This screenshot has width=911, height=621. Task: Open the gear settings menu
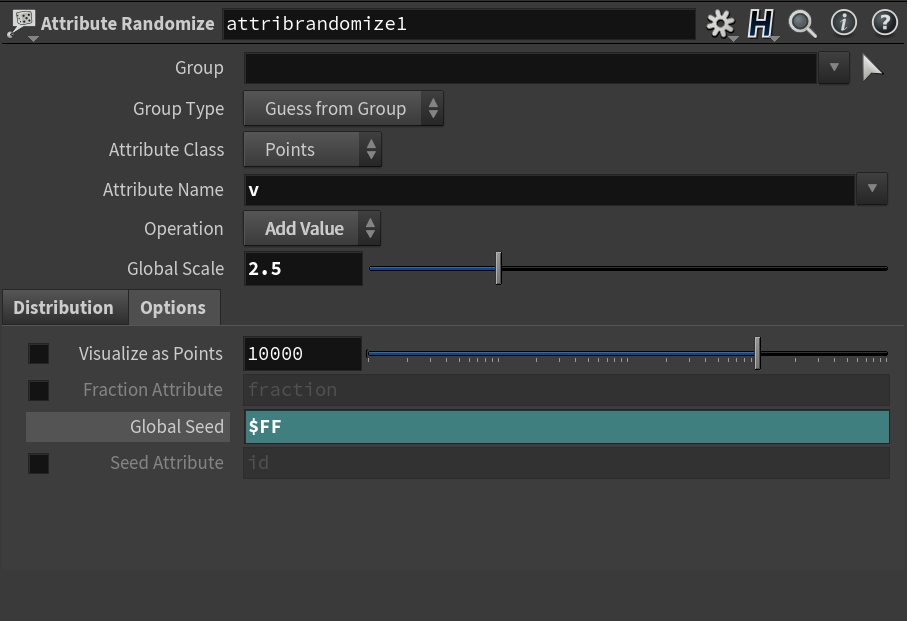point(720,24)
